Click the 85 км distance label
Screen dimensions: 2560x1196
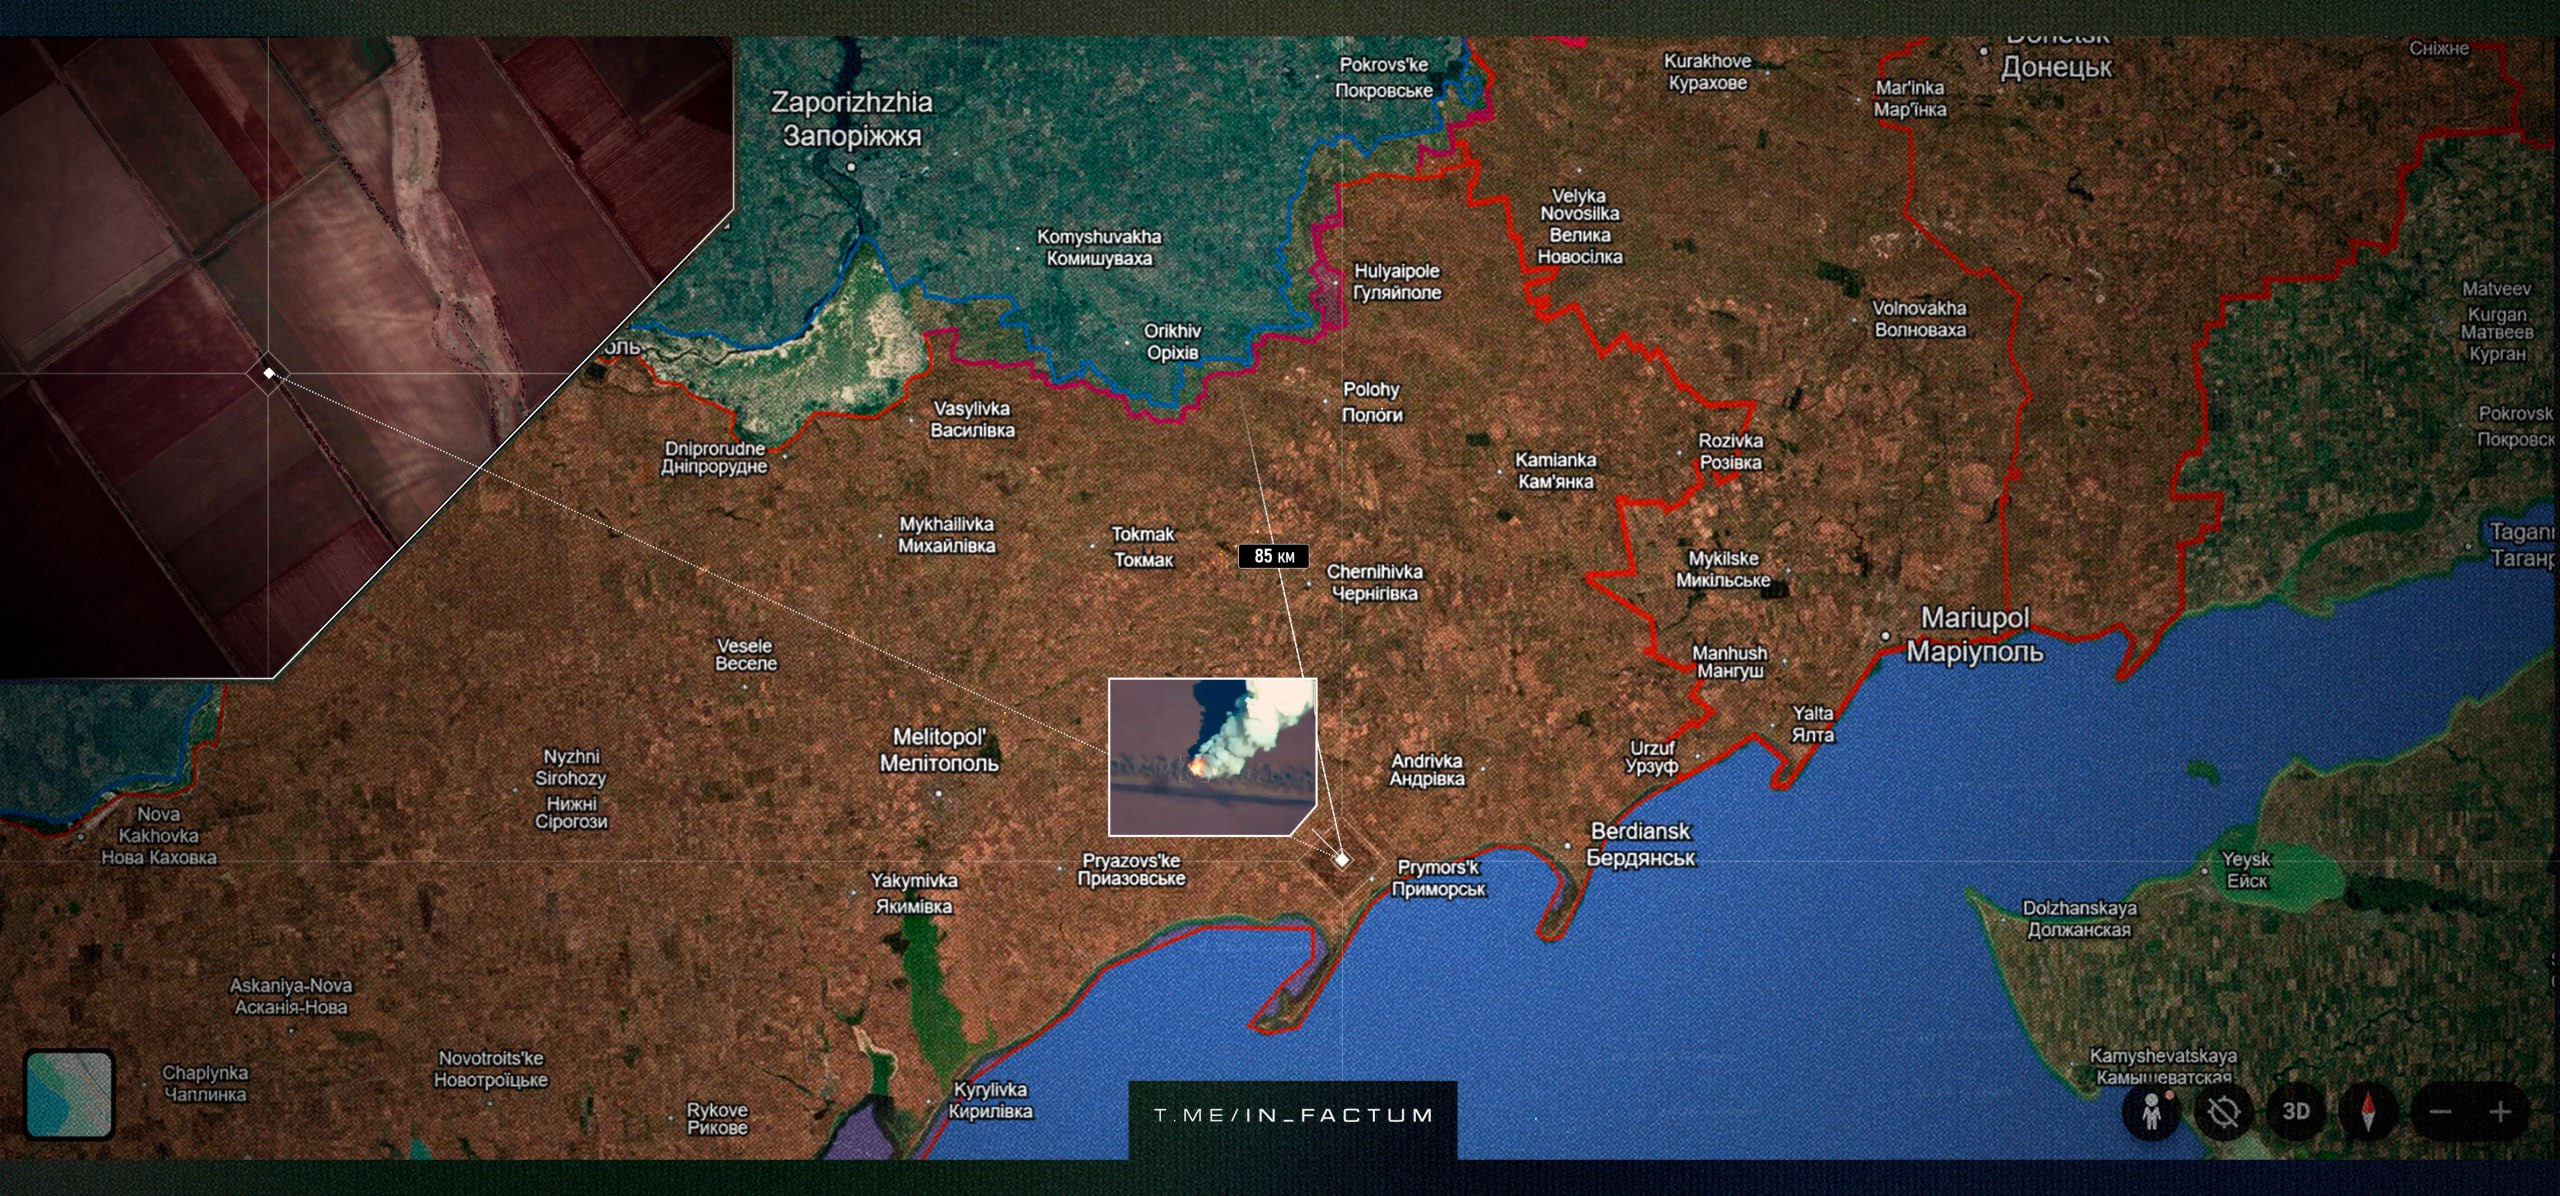1273,556
